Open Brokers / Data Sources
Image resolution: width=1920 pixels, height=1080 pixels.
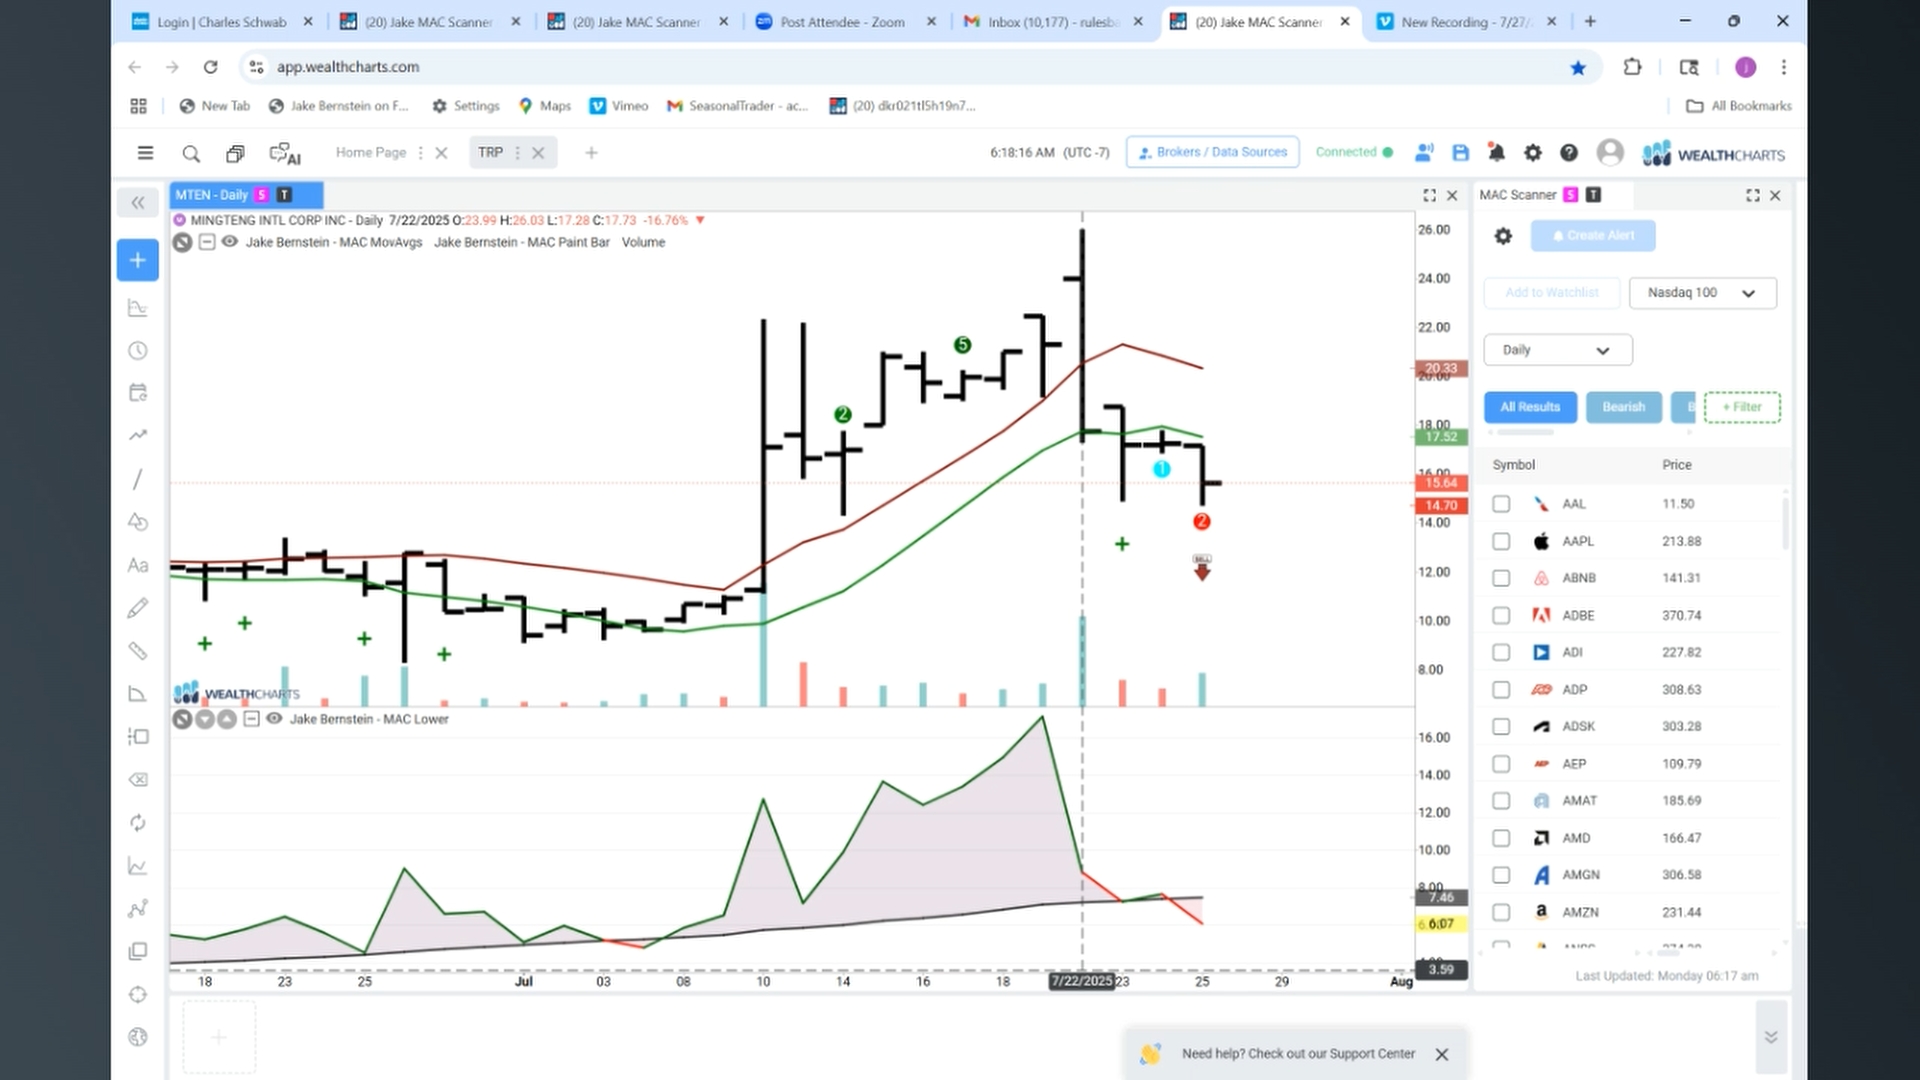(1212, 152)
